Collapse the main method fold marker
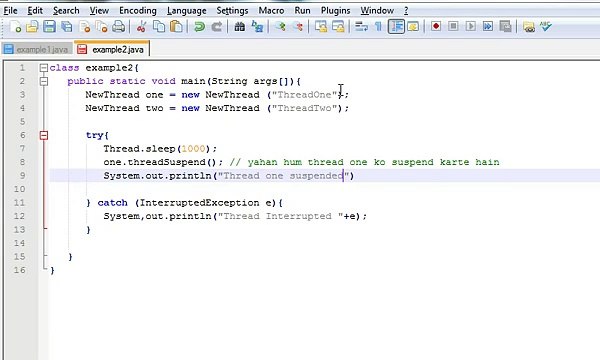600x360 pixels. pos(44,81)
